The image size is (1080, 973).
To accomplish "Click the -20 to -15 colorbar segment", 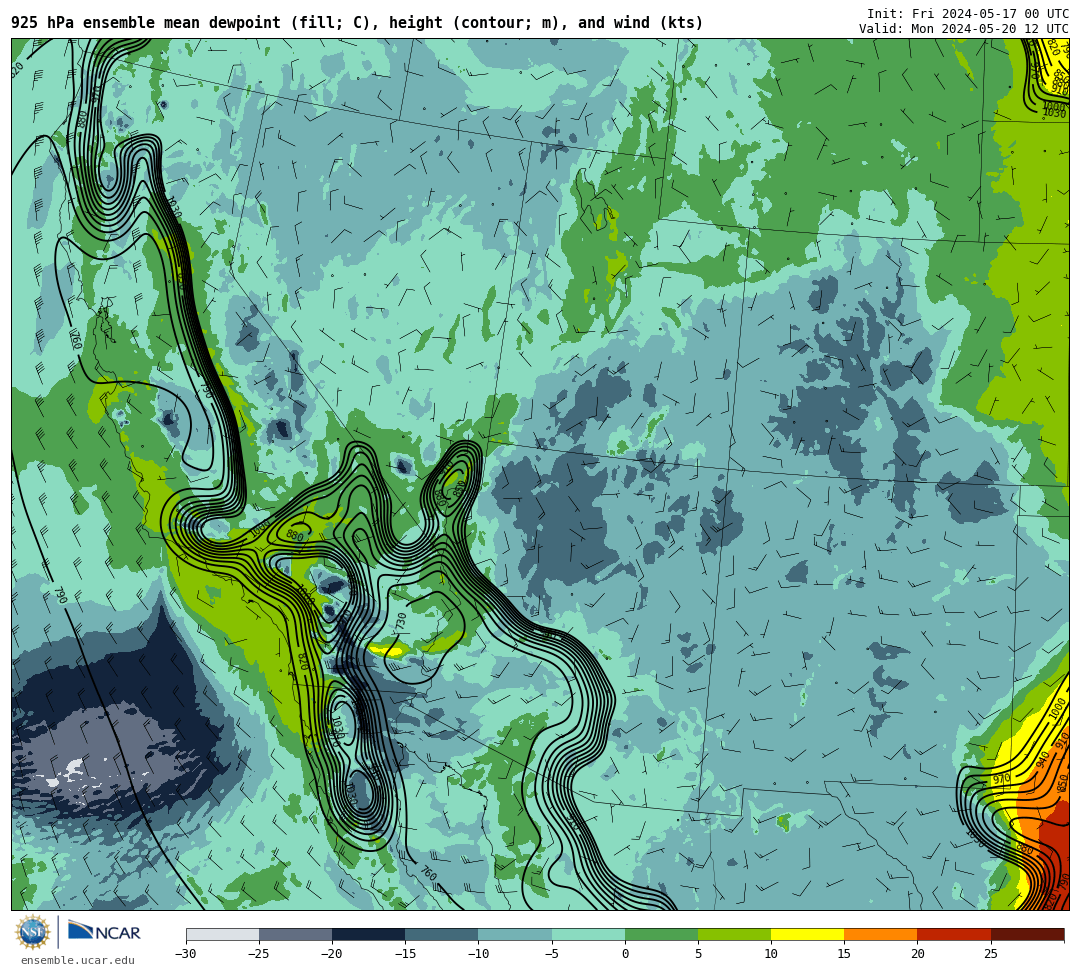I will (368, 934).
